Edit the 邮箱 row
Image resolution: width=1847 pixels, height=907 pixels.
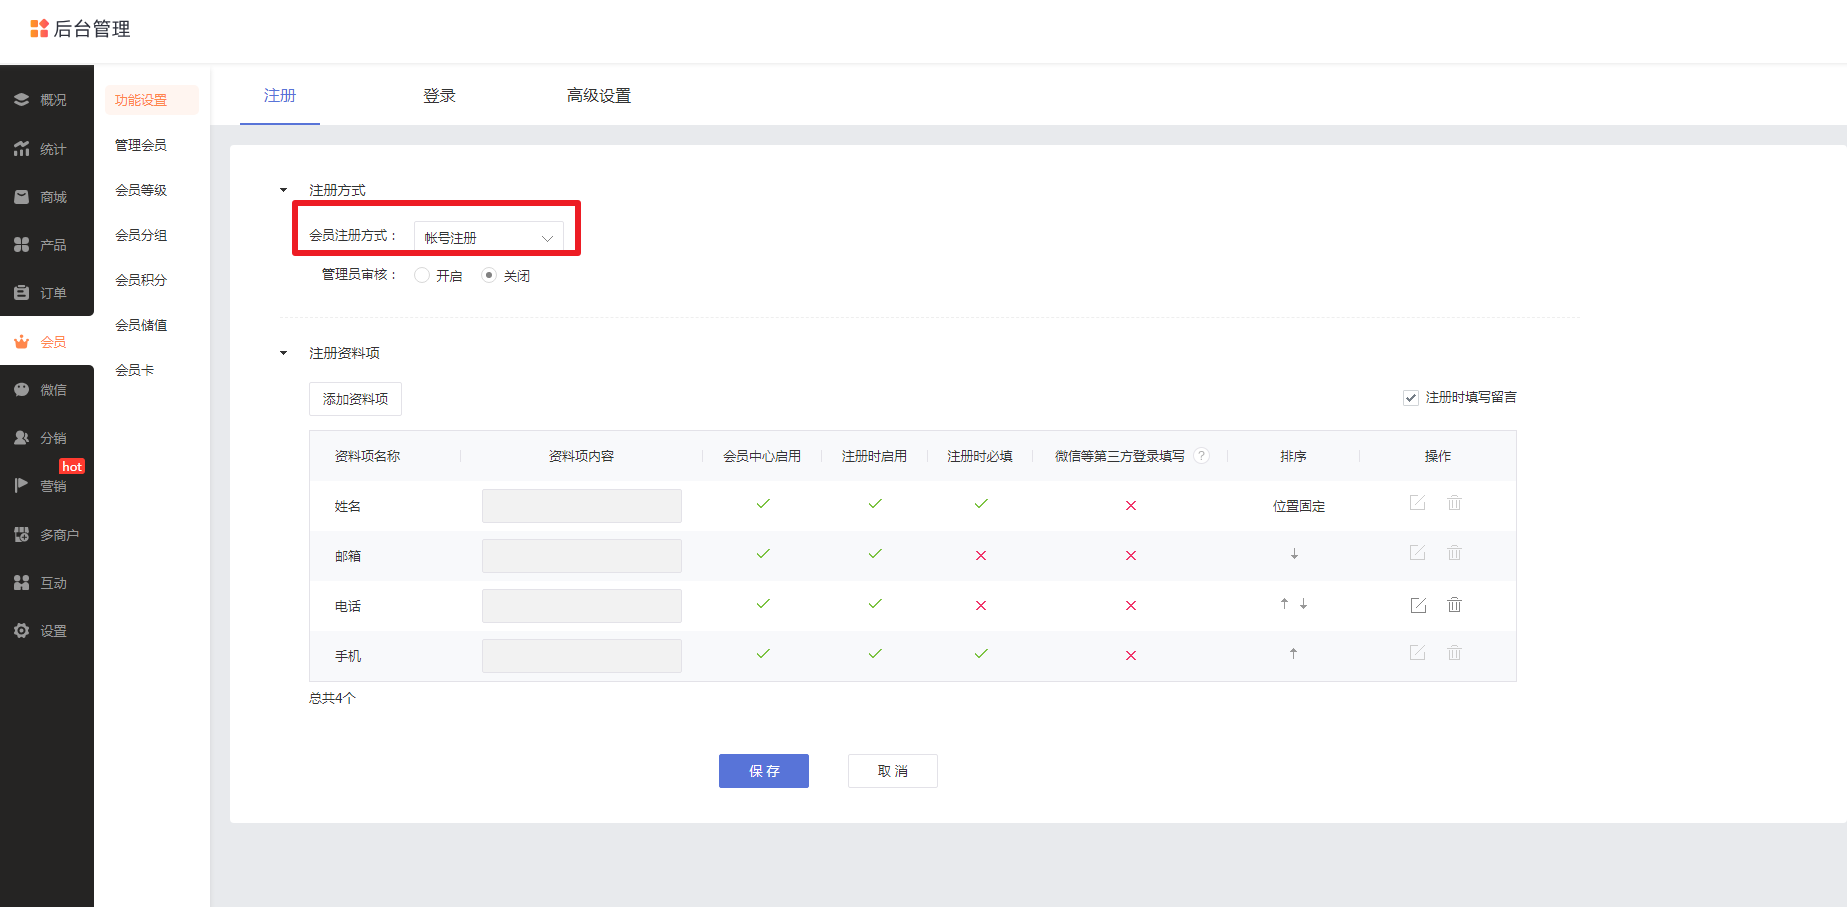tap(1418, 553)
